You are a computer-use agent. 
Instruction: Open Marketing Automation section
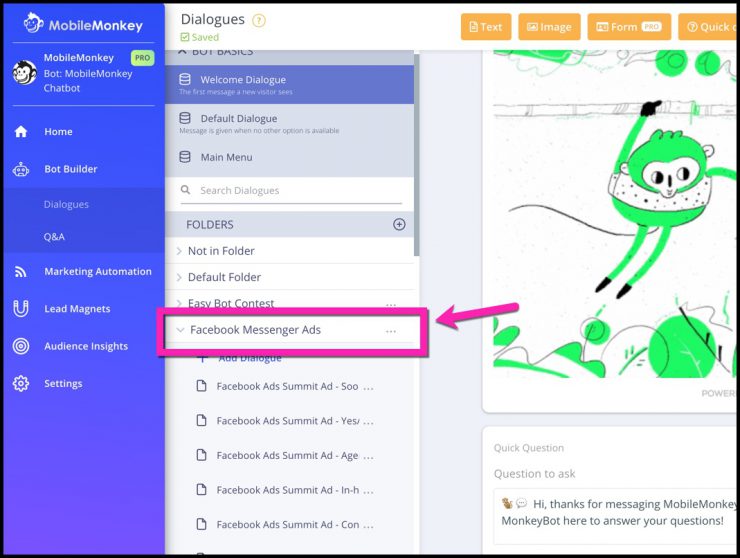coord(98,271)
